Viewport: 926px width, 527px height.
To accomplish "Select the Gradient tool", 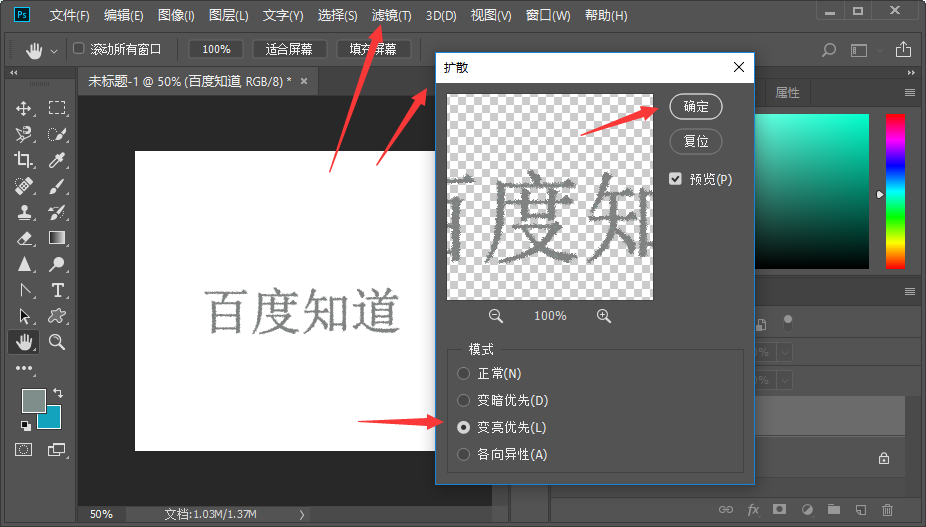I will coord(57,238).
